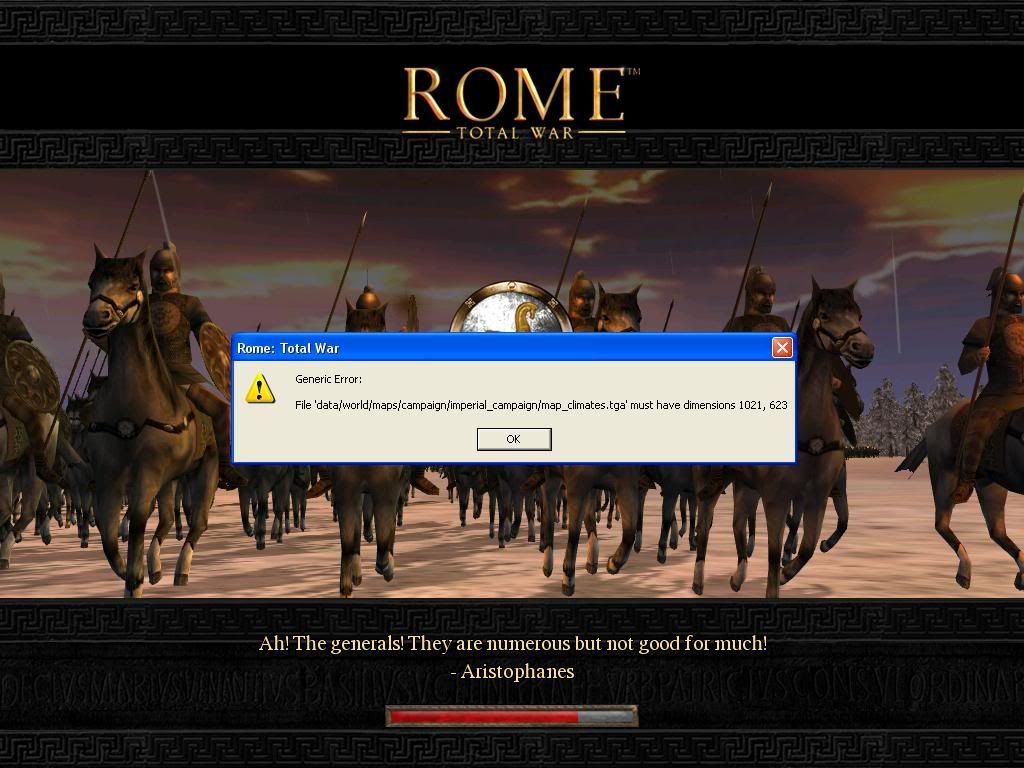Image resolution: width=1024 pixels, height=768 pixels.
Task: Click the round horse shield emblem
Action: click(x=511, y=307)
